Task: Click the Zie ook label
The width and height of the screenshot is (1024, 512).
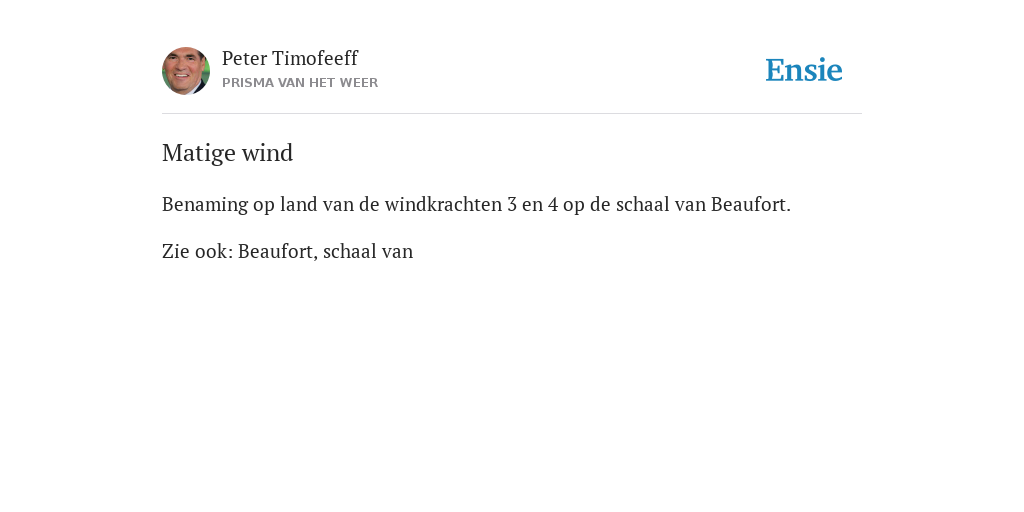Action: coord(197,251)
